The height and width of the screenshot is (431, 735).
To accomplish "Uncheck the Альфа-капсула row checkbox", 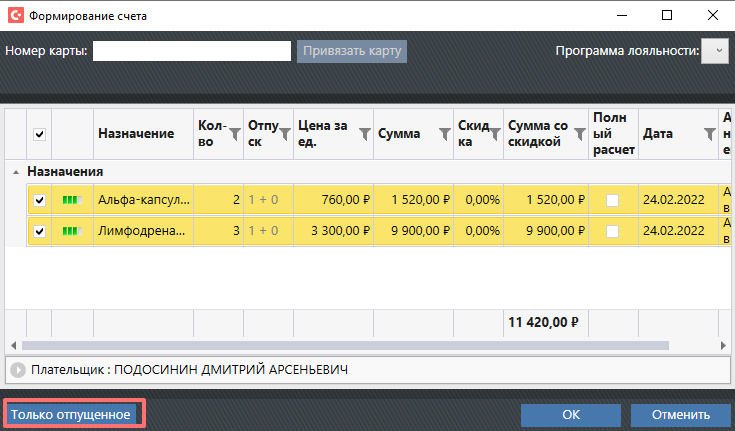I will click(40, 200).
